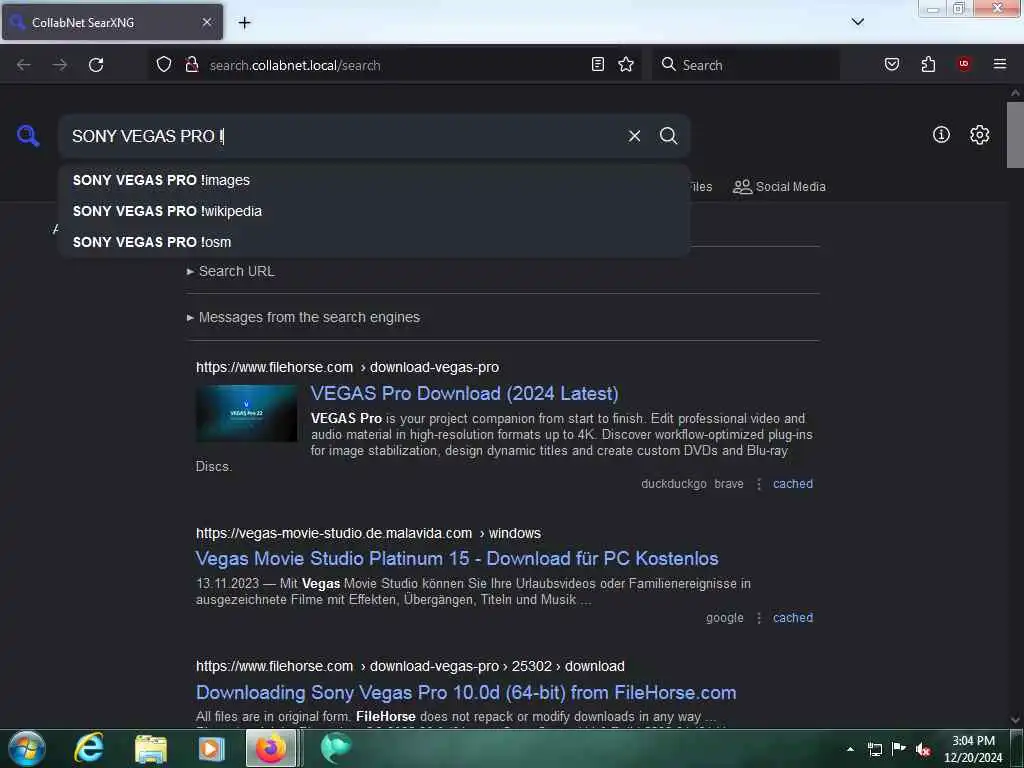Go forward in browser history
1024x768 pixels.
point(60,65)
